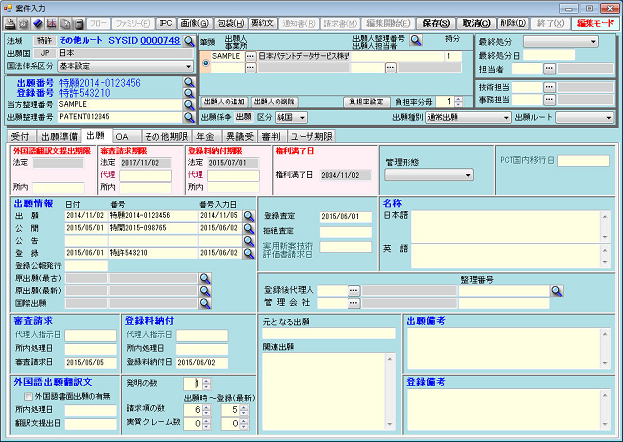
Task: Switch to the 受付 tab
Action: [x=21, y=136]
